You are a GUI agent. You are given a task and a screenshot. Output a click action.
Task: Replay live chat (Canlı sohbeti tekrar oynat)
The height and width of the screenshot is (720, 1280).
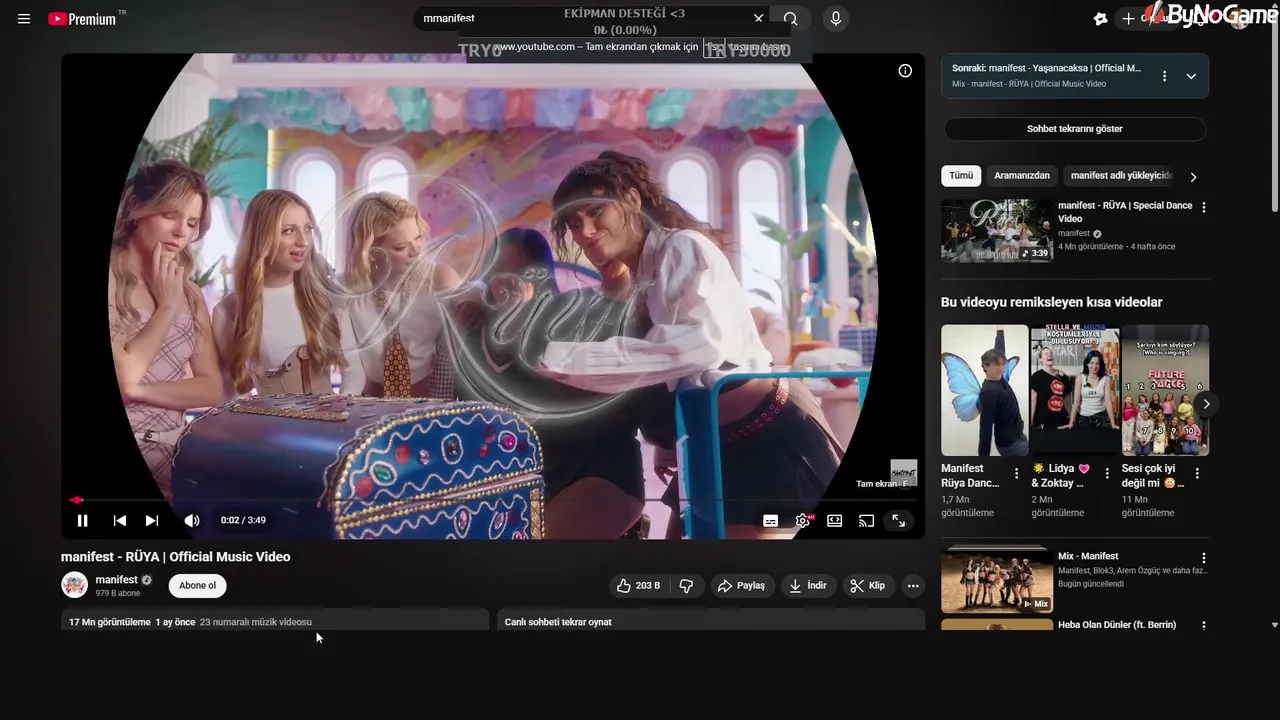coord(711,619)
